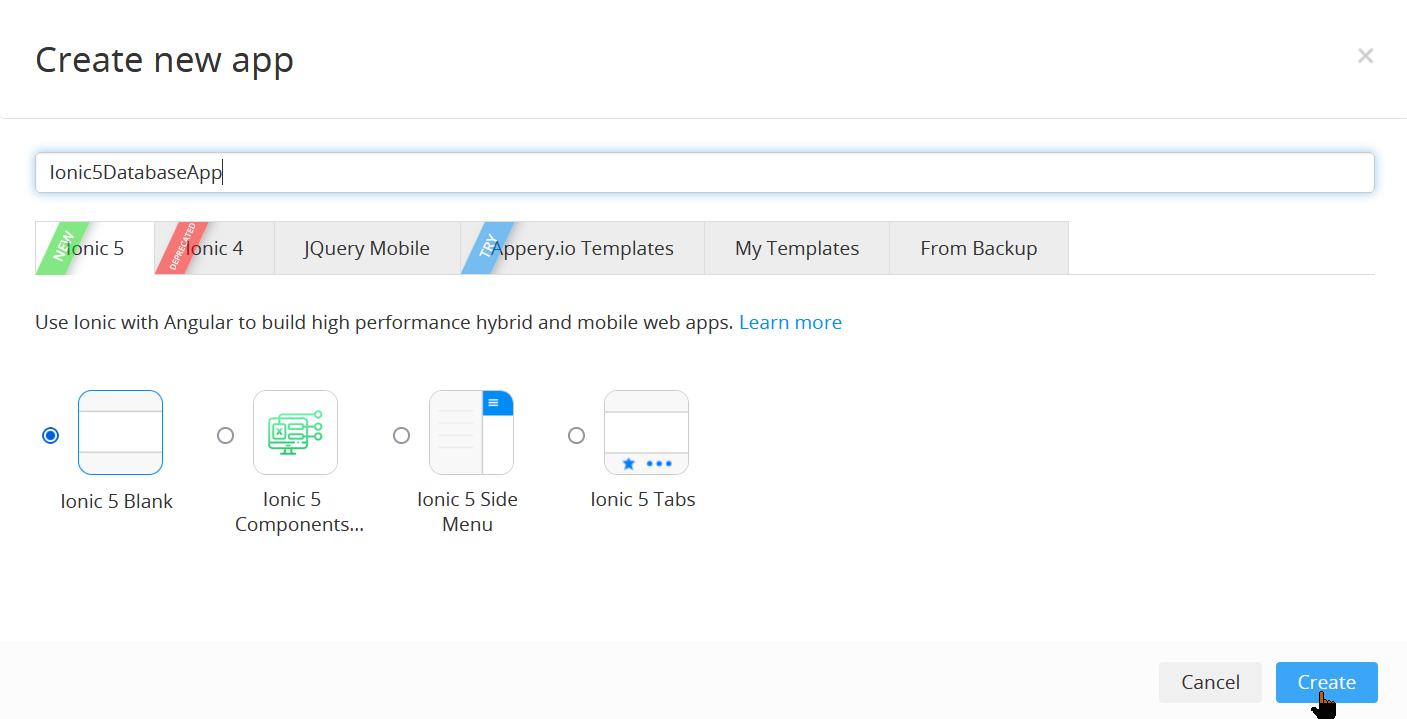
Task: Switch to the Ionic 5 tab
Action: click(x=95, y=248)
